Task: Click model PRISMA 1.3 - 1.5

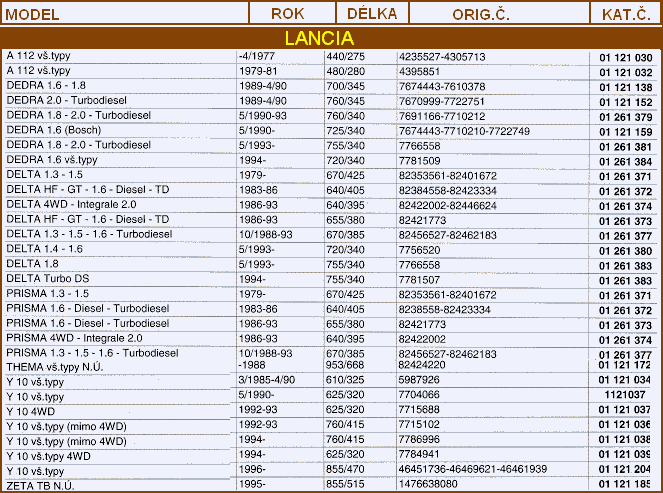Action: click(x=47, y=293)
